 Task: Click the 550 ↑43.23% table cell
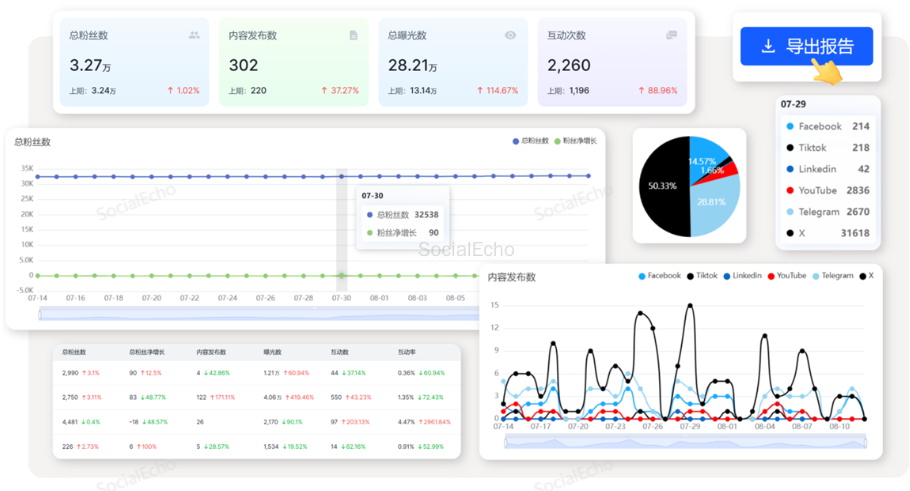(352, 398)
